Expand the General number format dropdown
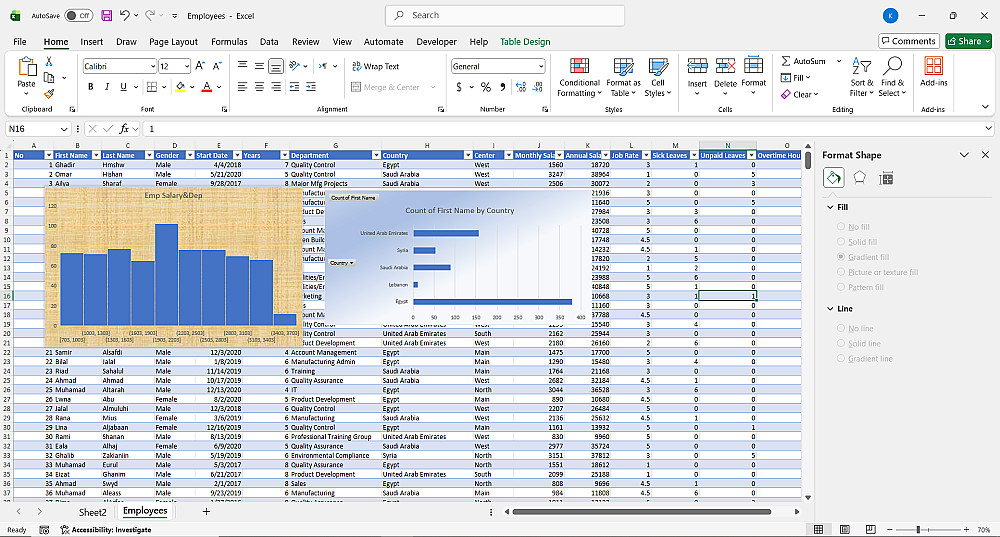The width and height of the screenshot is (1000, 537). (x=541, y=66)
